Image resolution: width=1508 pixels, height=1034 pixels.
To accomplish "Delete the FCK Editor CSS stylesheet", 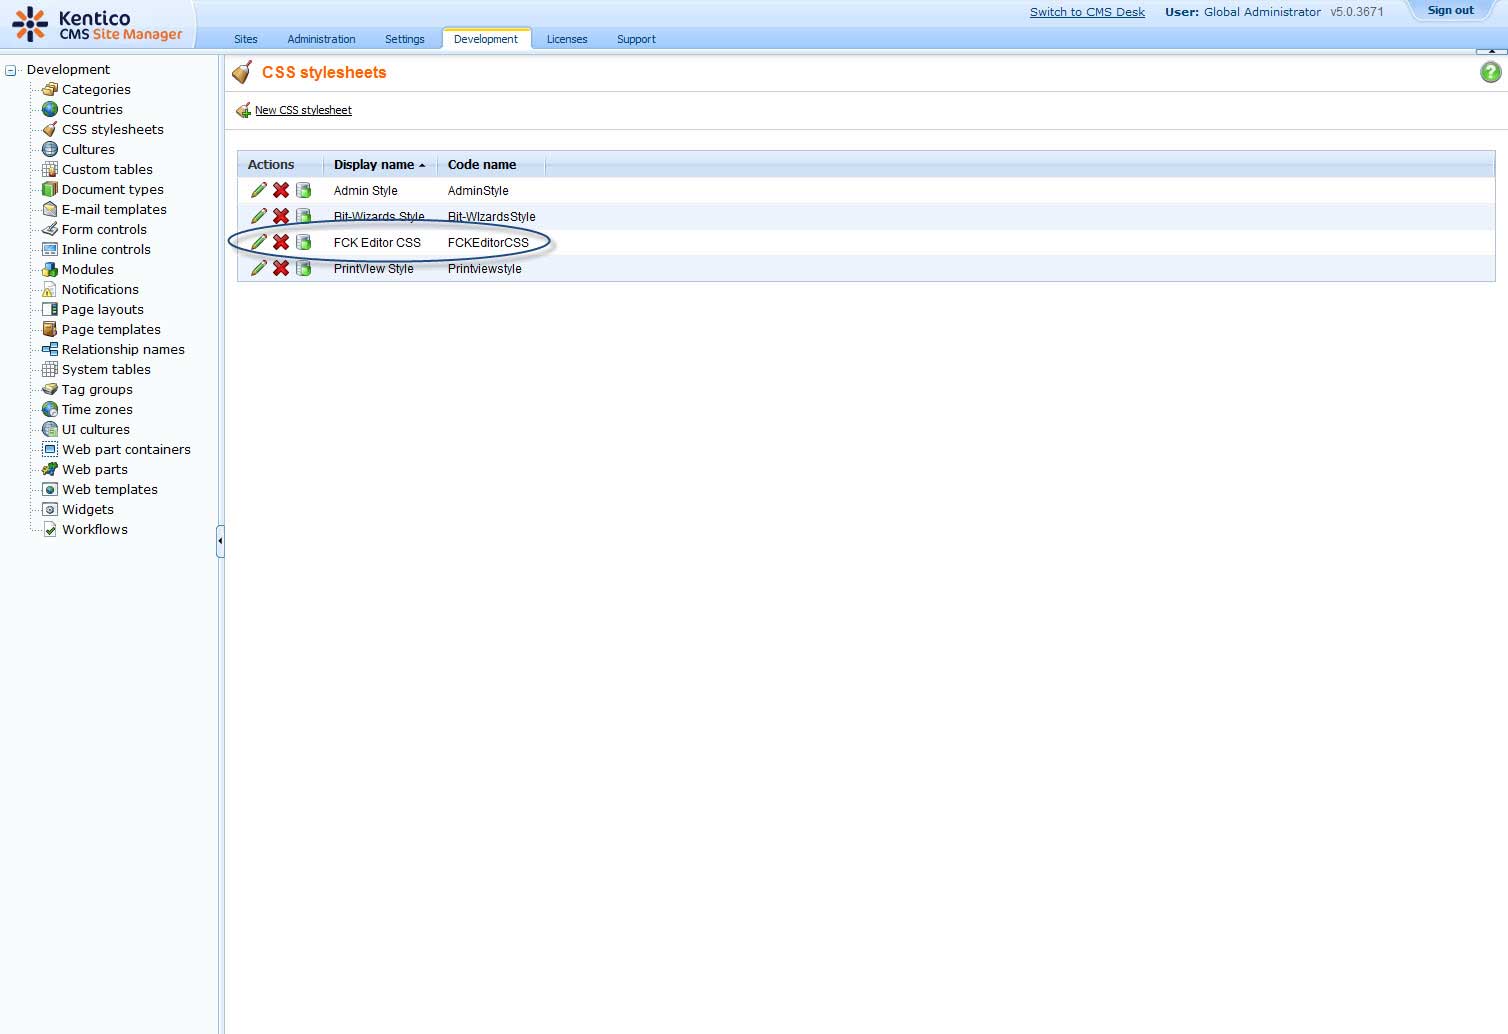I will point(281,242).
